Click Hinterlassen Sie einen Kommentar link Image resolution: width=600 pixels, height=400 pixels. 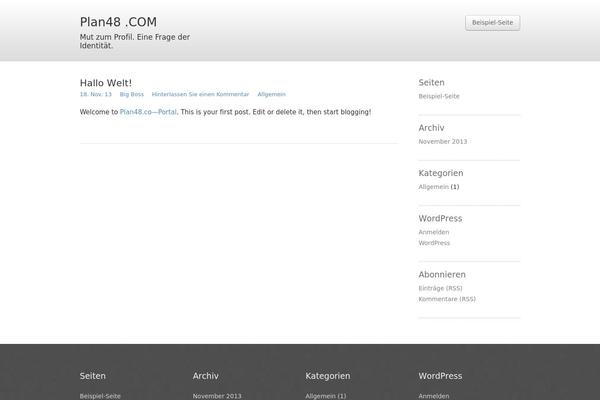click(x=201, y=94)
